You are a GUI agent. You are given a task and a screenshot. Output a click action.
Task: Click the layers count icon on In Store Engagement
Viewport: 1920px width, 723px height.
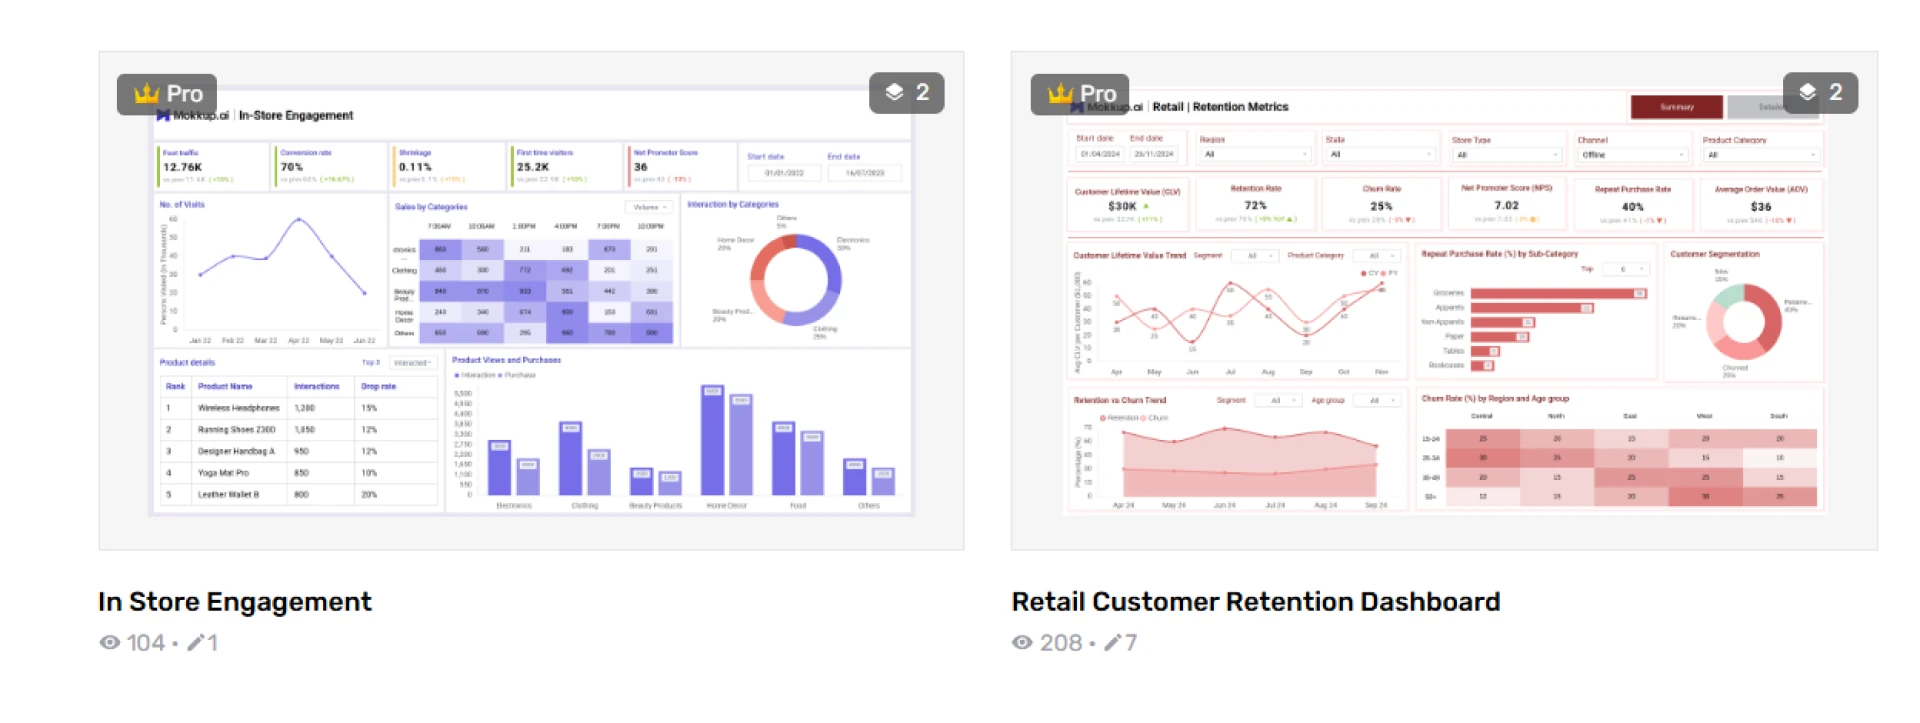[895, 93]
